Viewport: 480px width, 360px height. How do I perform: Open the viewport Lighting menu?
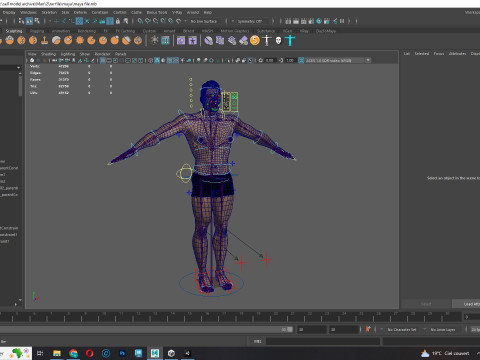(68, 54)
